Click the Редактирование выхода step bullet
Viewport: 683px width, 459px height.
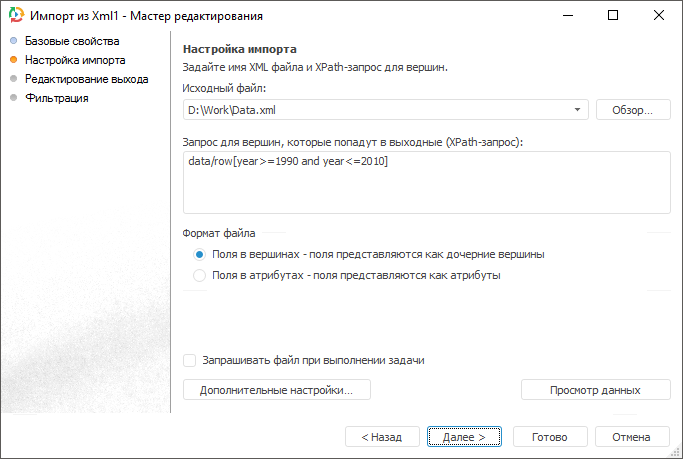pyautogui.click(x=13, y=79)
